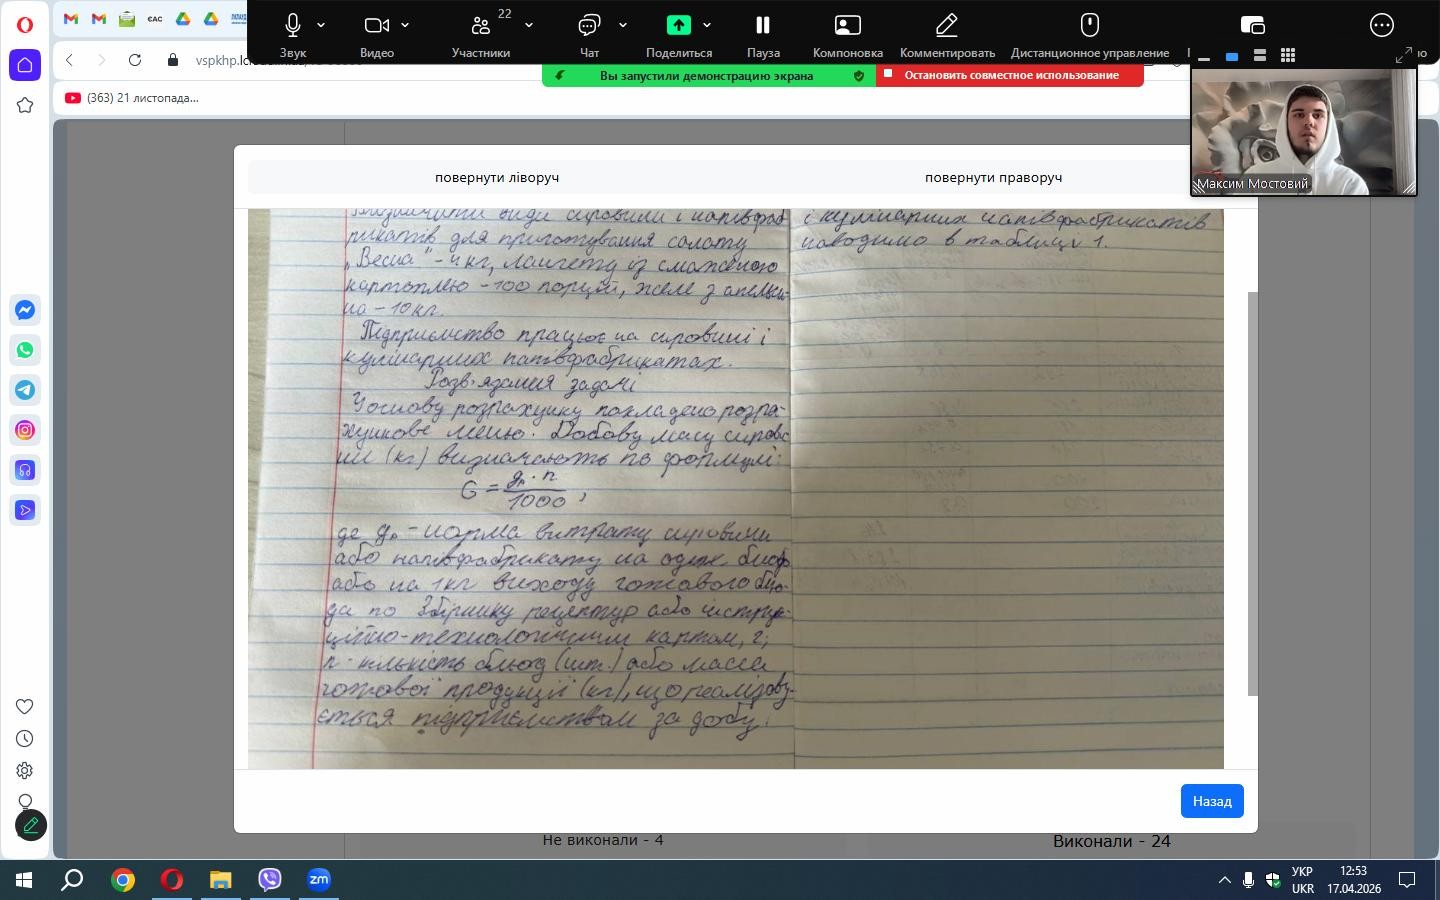This screenshot has height=900, width=1440.
Task: Expand audio options arrow next to Звук
Action: 321,25
